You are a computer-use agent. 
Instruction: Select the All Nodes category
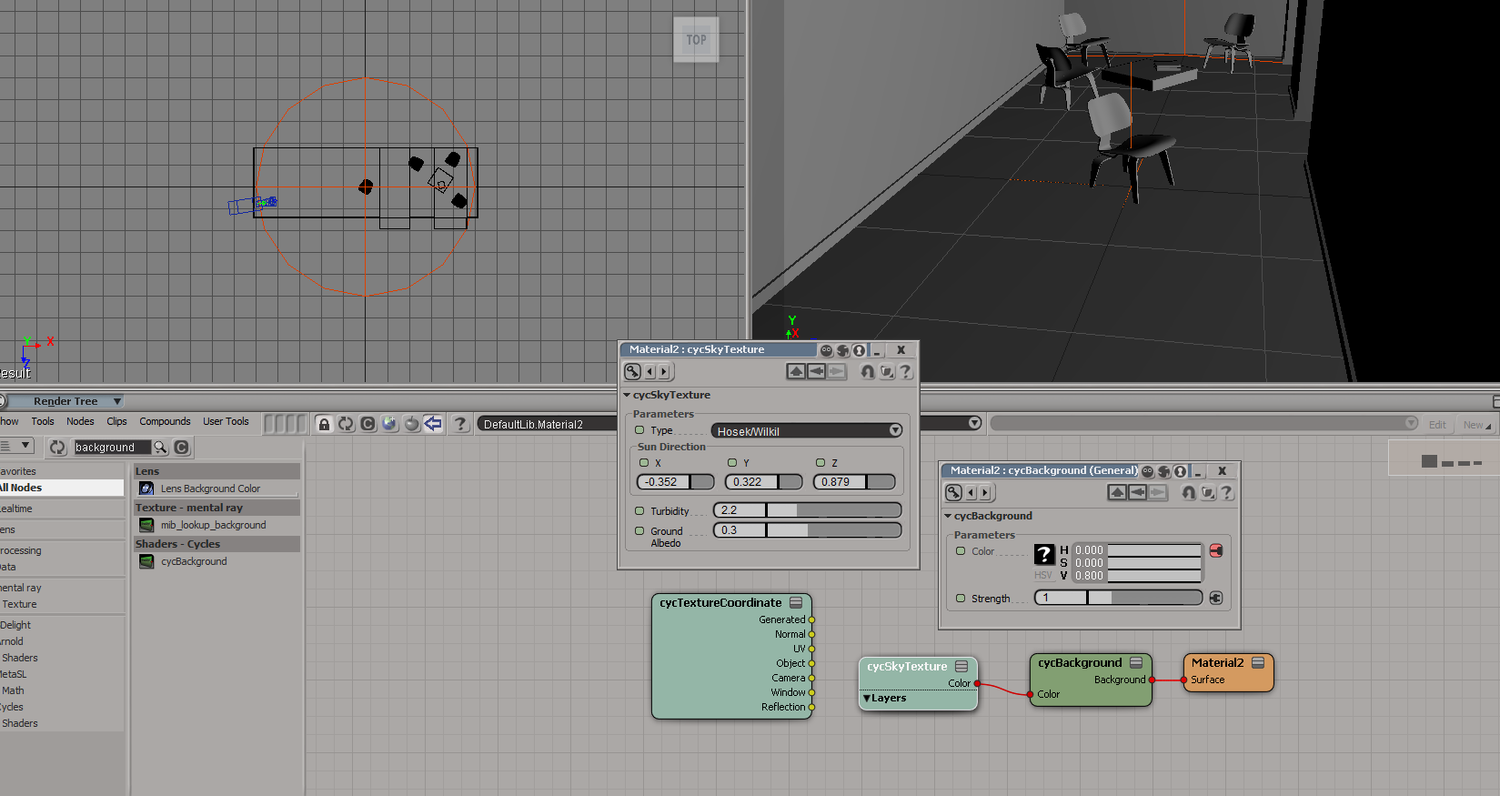pos(62,488)
